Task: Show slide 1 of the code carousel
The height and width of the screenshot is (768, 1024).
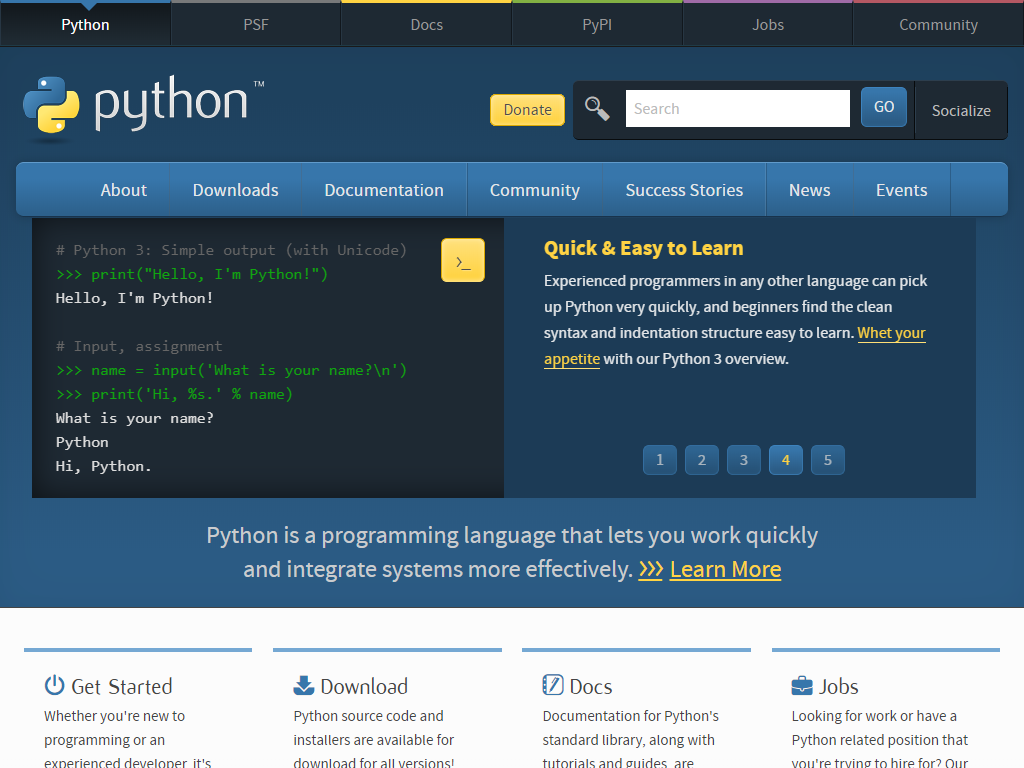Action: 660,460
